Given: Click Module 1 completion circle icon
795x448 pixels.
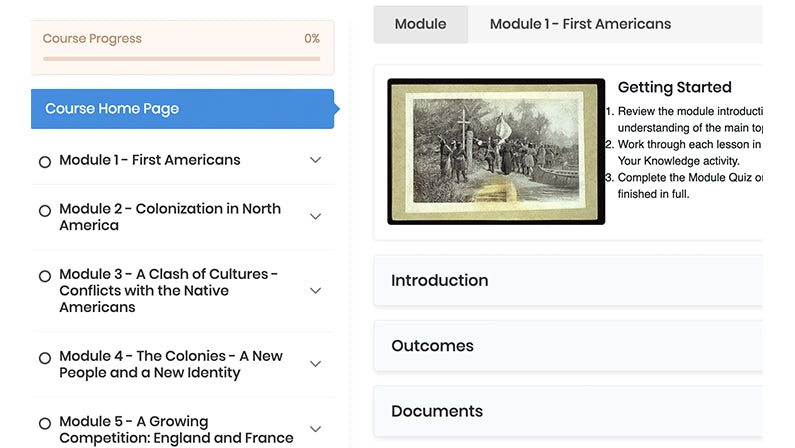Looking at the screenshot, I should pos(44,161).
